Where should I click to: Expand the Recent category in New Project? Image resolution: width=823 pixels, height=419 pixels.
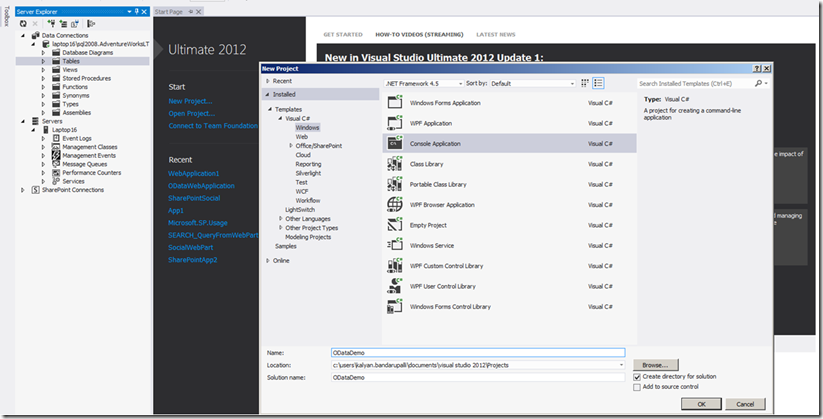[x=268, y=81]
